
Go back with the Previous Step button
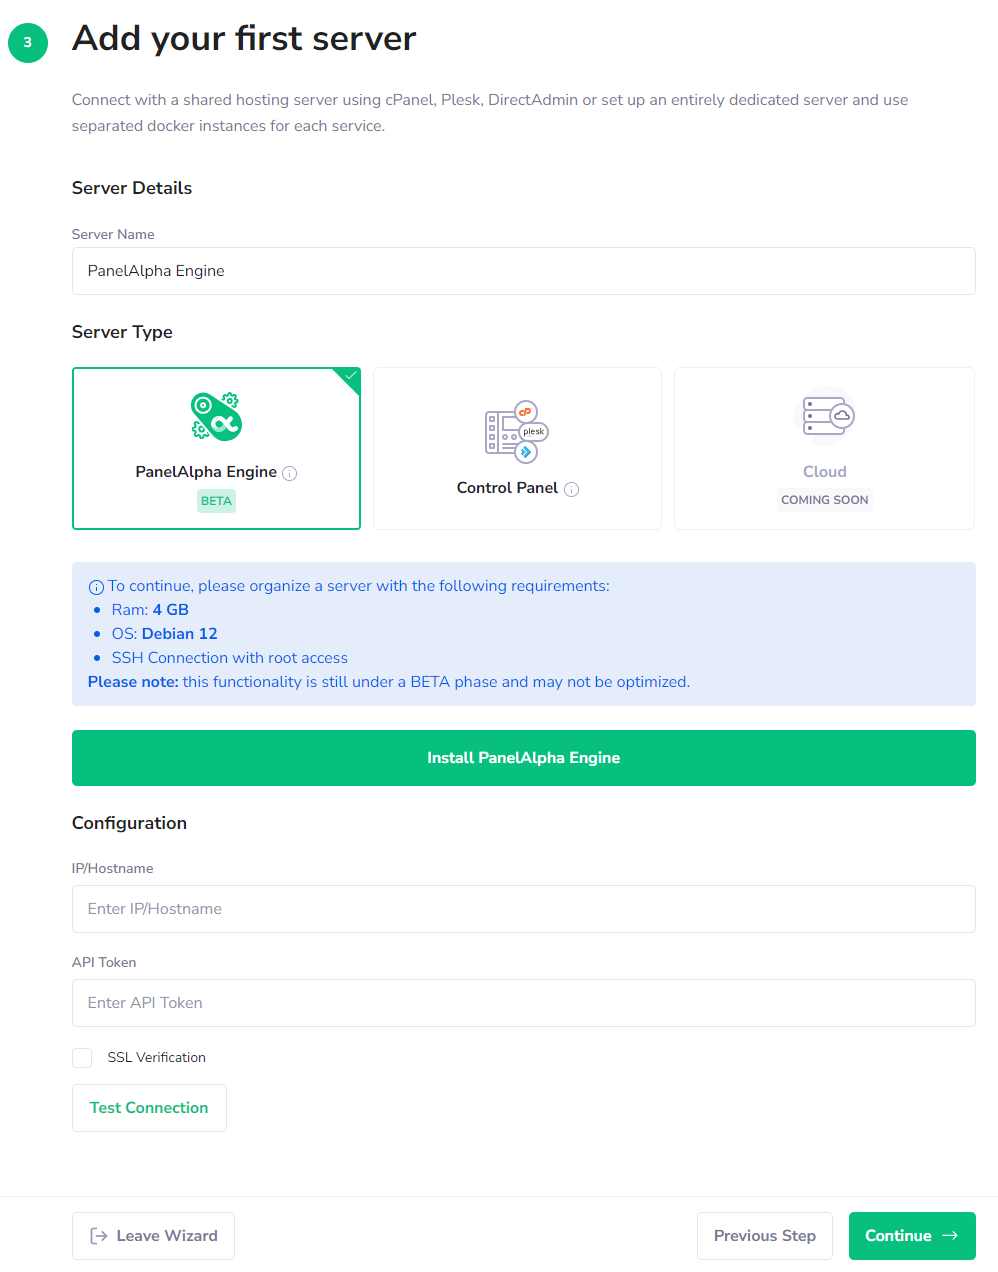(765, 1236)
